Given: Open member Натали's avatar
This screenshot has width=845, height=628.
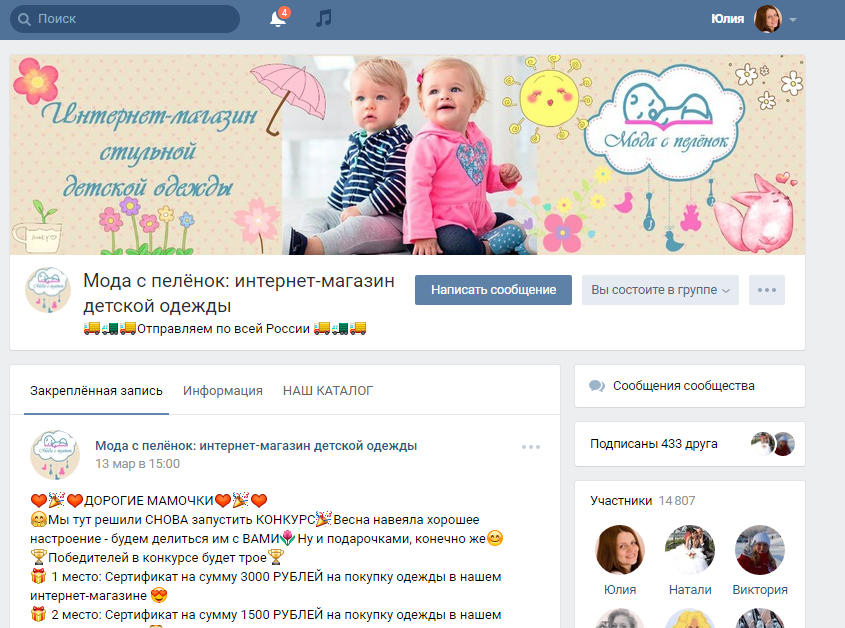Looking at the screenshot, I should [x=690, y=550].
